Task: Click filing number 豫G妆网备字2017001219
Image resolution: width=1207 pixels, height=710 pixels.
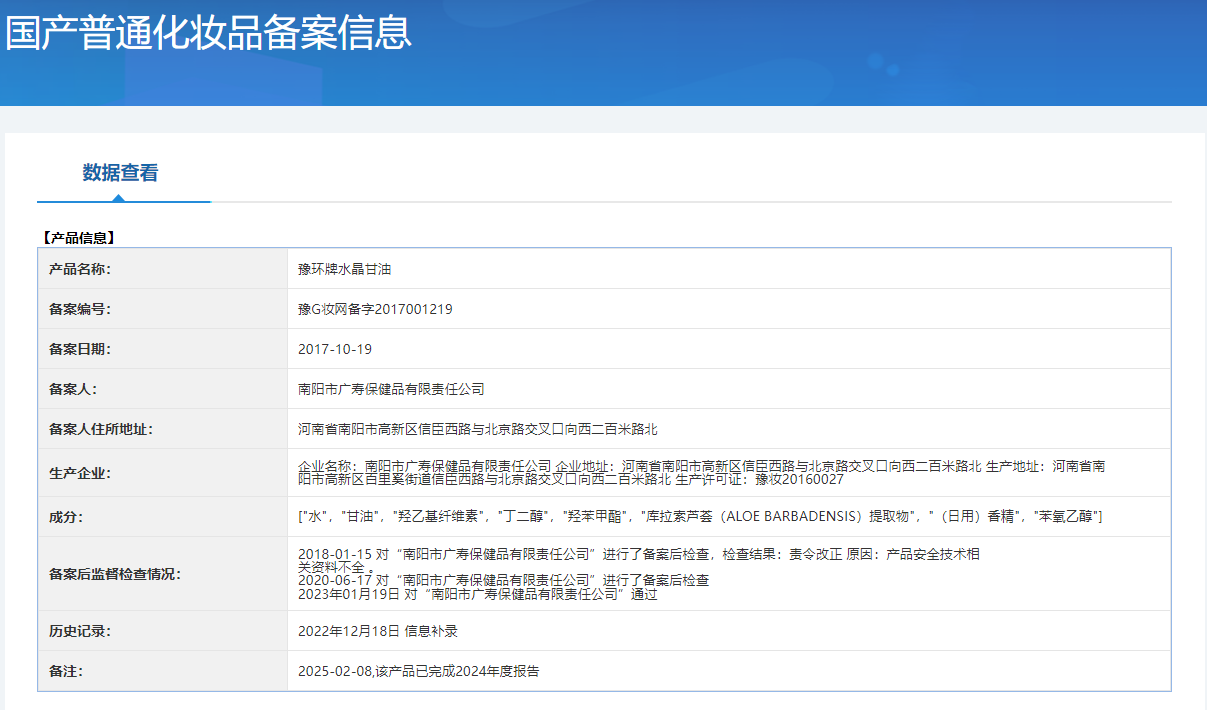Action: (375, 309)
